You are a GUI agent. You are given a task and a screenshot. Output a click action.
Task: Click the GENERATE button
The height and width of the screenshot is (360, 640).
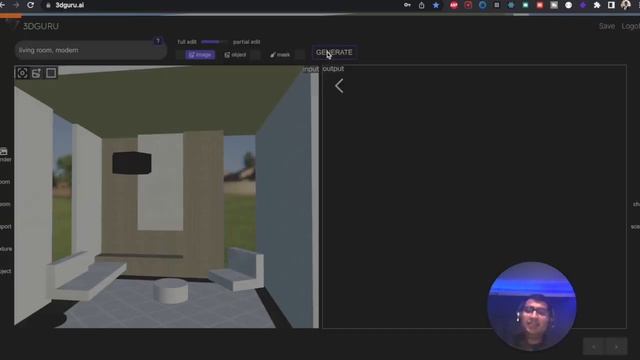[334, 53]
